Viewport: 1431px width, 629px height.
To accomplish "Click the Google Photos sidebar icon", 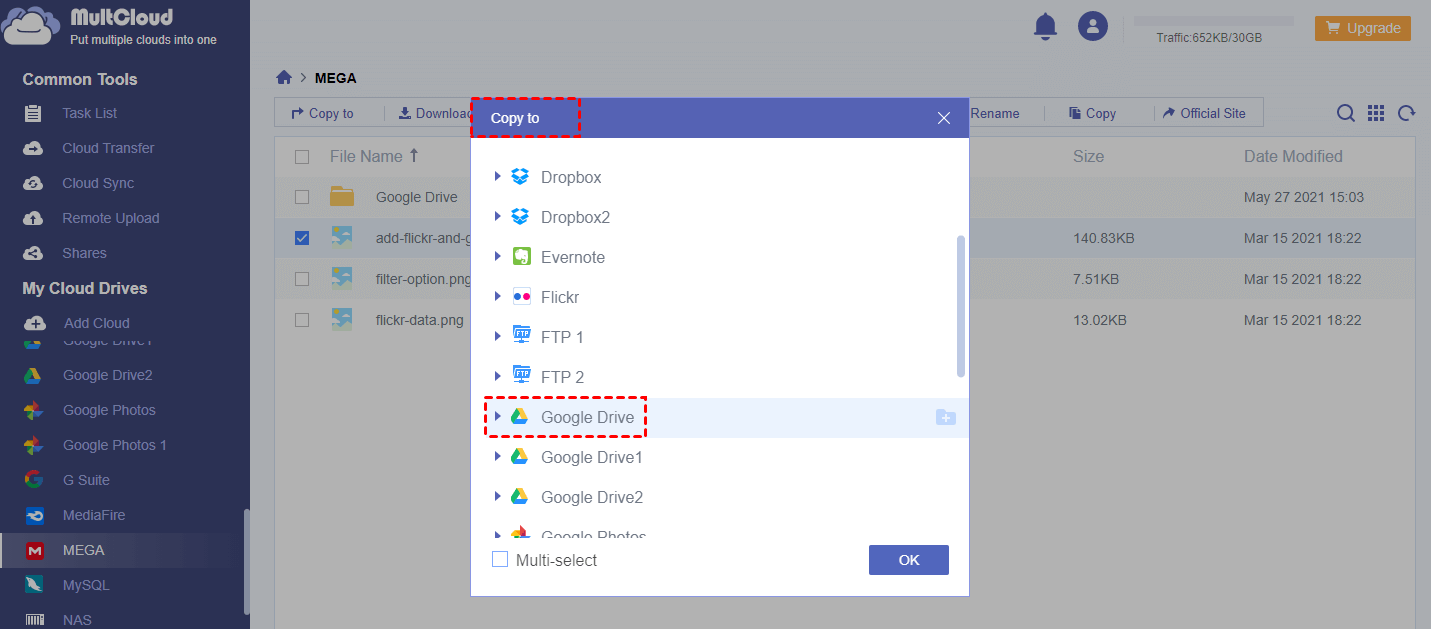I will pos(33,410).
